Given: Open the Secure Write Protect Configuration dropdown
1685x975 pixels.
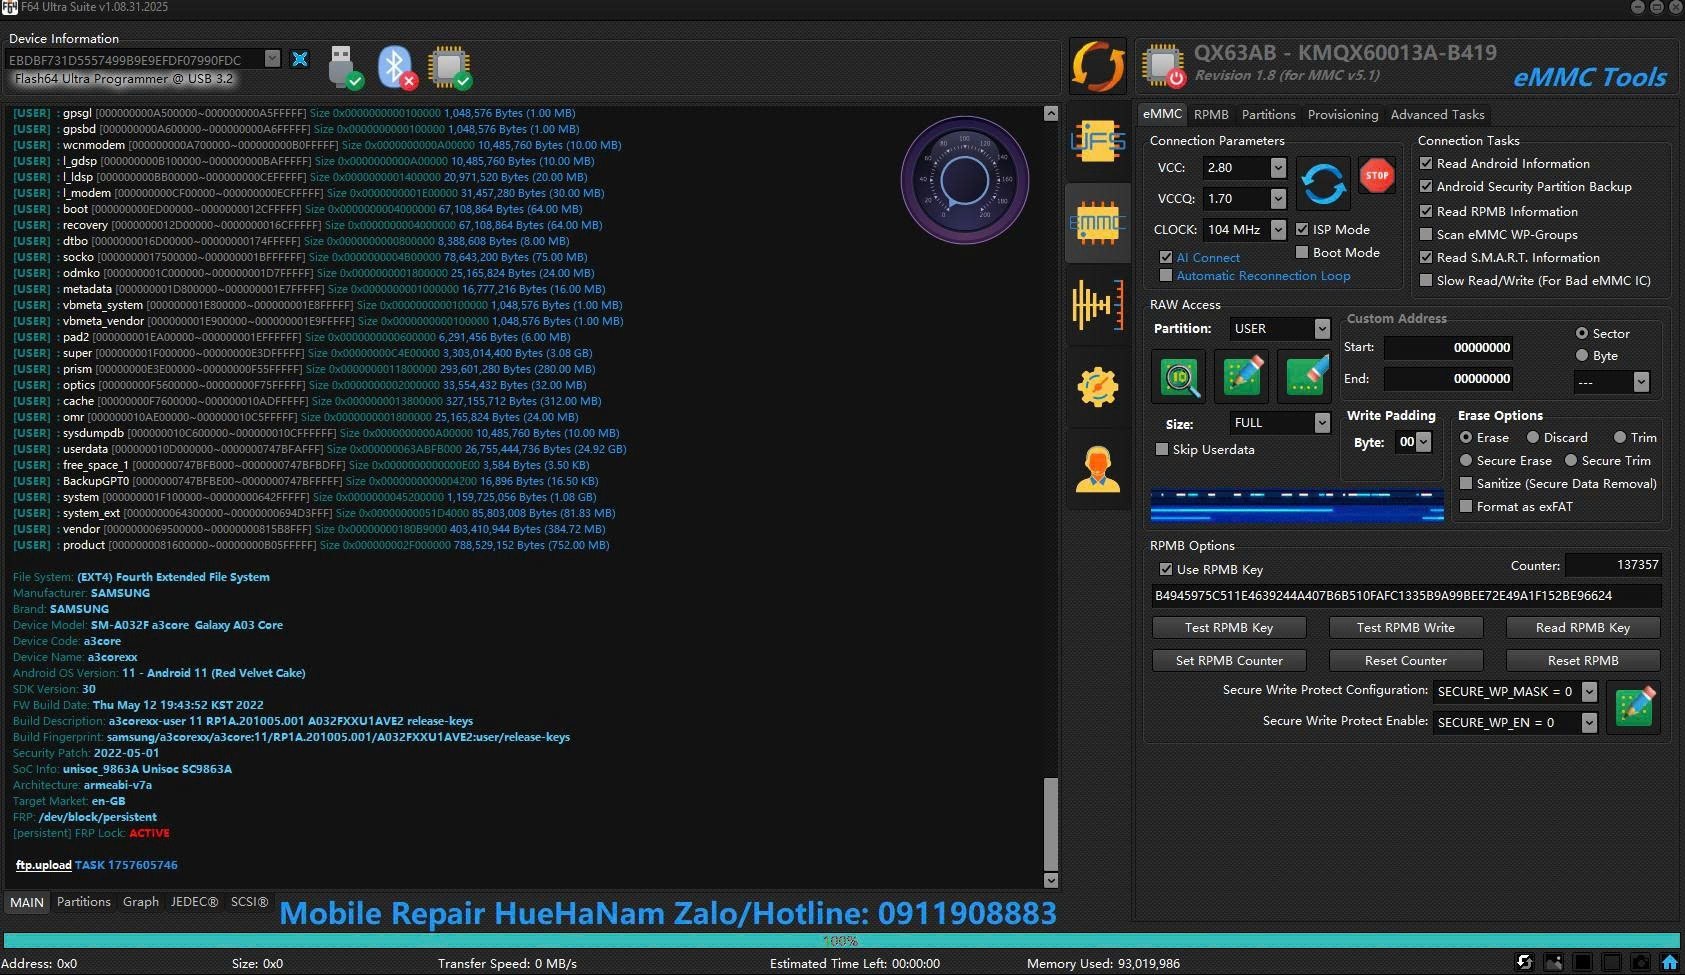Looking at the screenshot, I should point(1589,692).
